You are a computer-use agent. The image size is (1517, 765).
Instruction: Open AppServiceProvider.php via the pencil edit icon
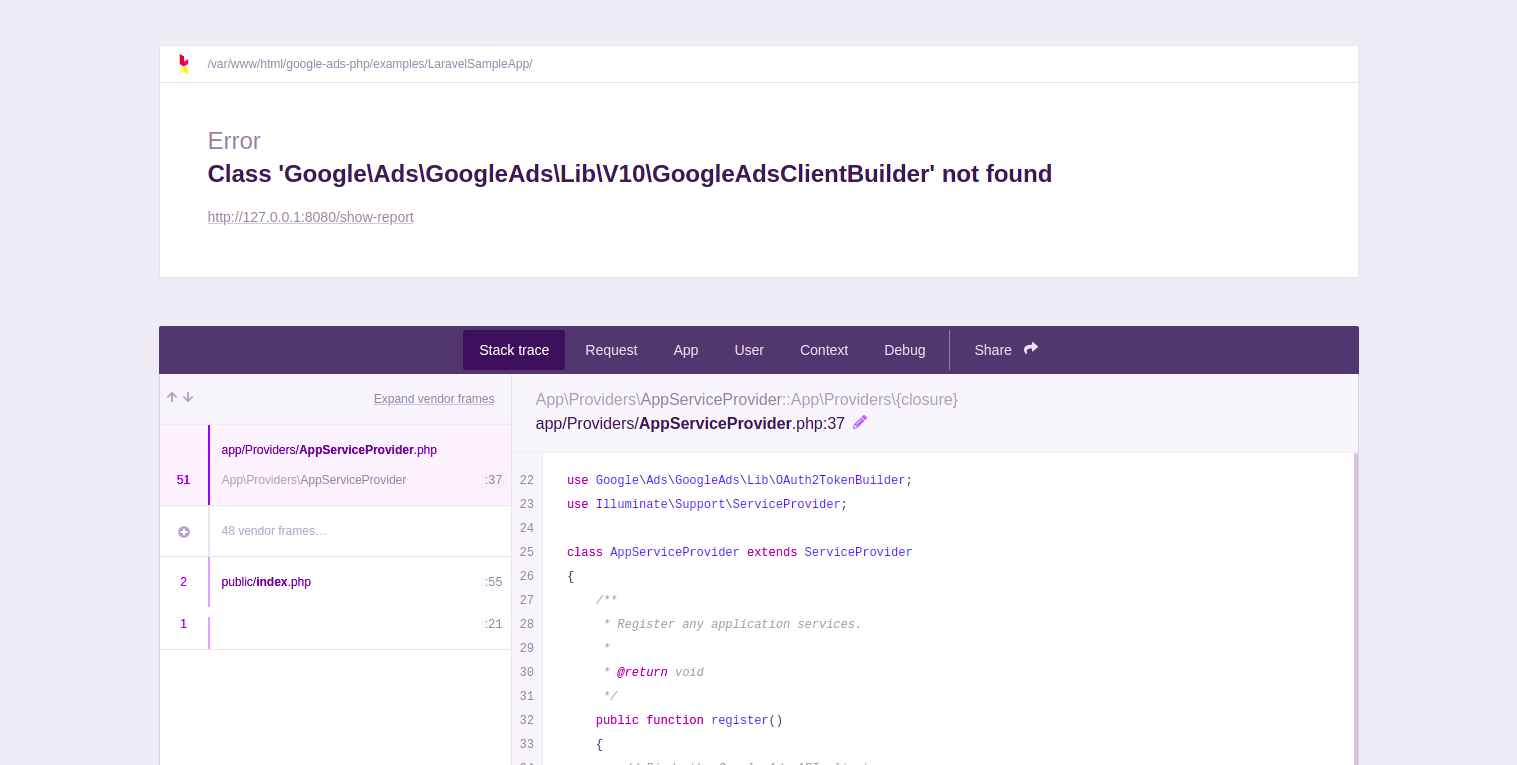click(x=858, y=422)
